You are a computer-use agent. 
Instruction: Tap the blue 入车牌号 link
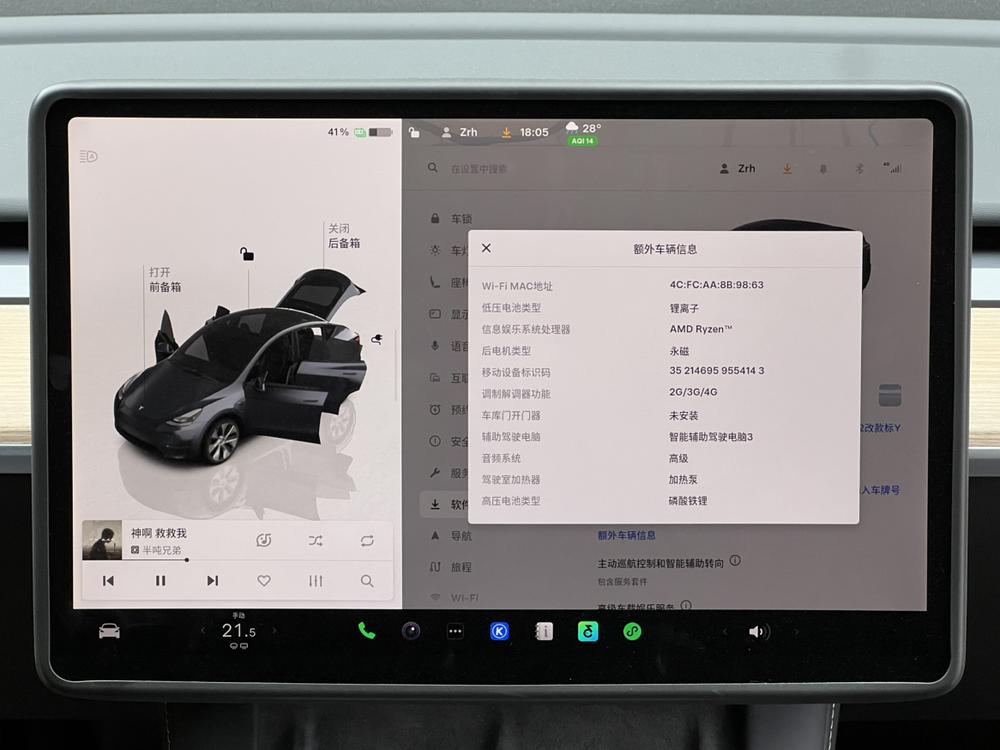pyautogui.click(x=881, y=490)
